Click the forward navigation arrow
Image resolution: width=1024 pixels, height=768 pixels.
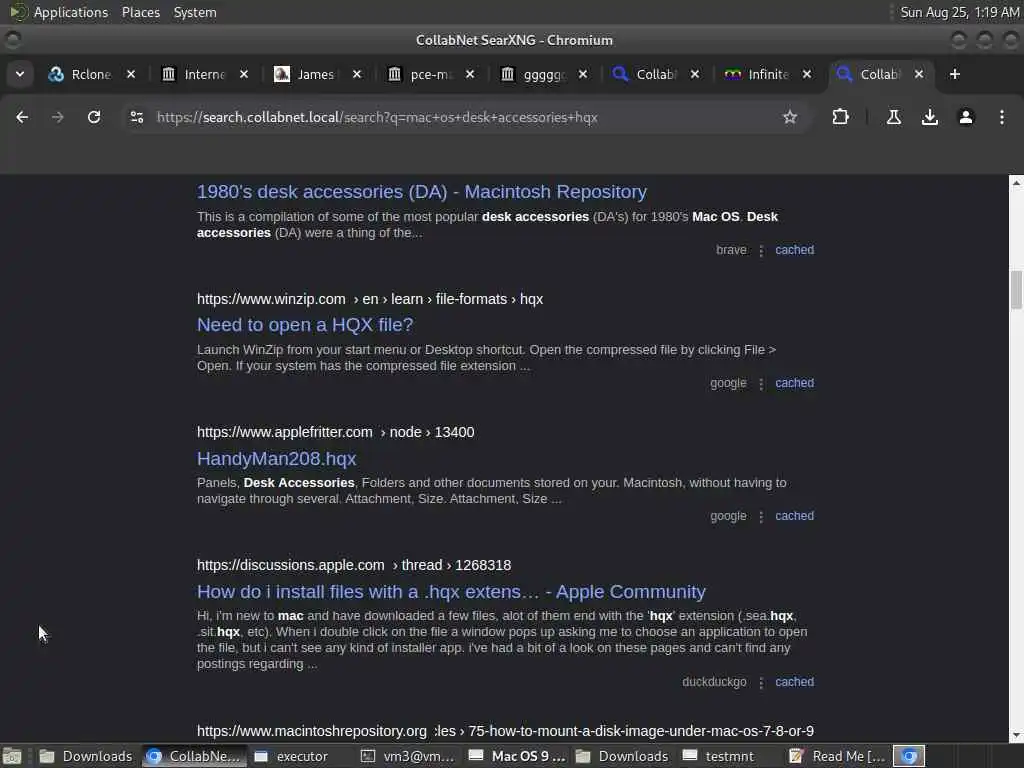tap(57, 117)
